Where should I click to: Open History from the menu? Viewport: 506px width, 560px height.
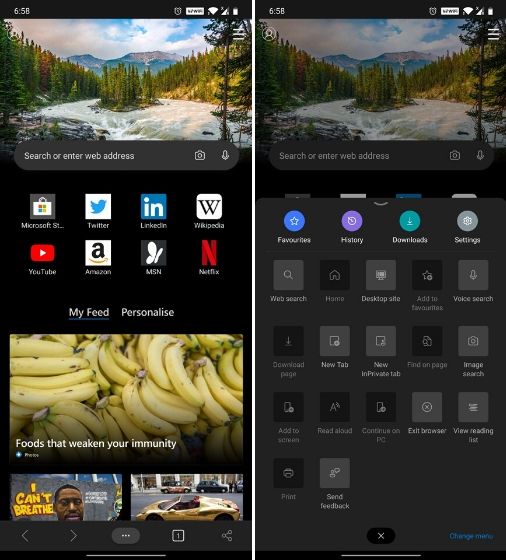coord(352,227)
